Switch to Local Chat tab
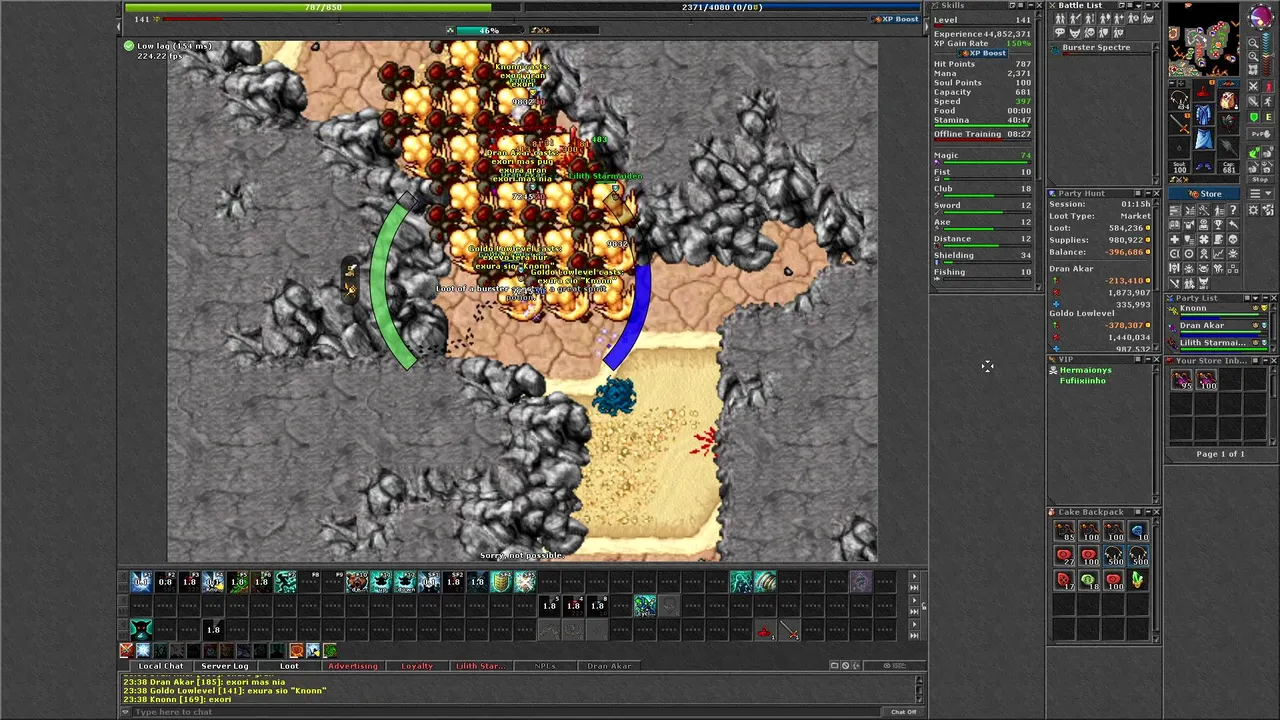Viewport: 1280px width, 720px height. click(162, 666)
